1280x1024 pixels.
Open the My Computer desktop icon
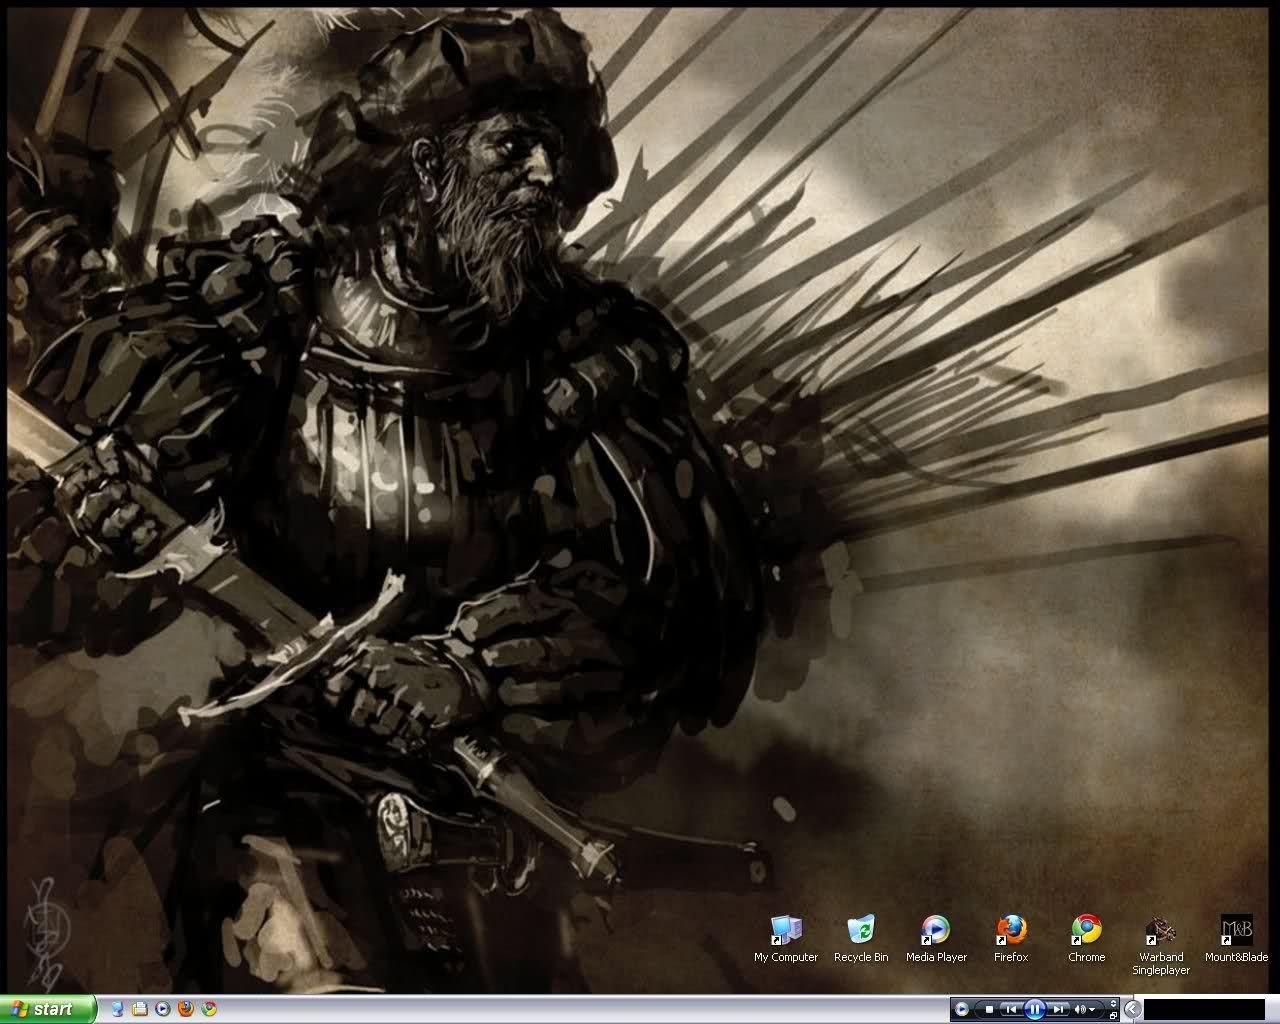pos(786,938)
